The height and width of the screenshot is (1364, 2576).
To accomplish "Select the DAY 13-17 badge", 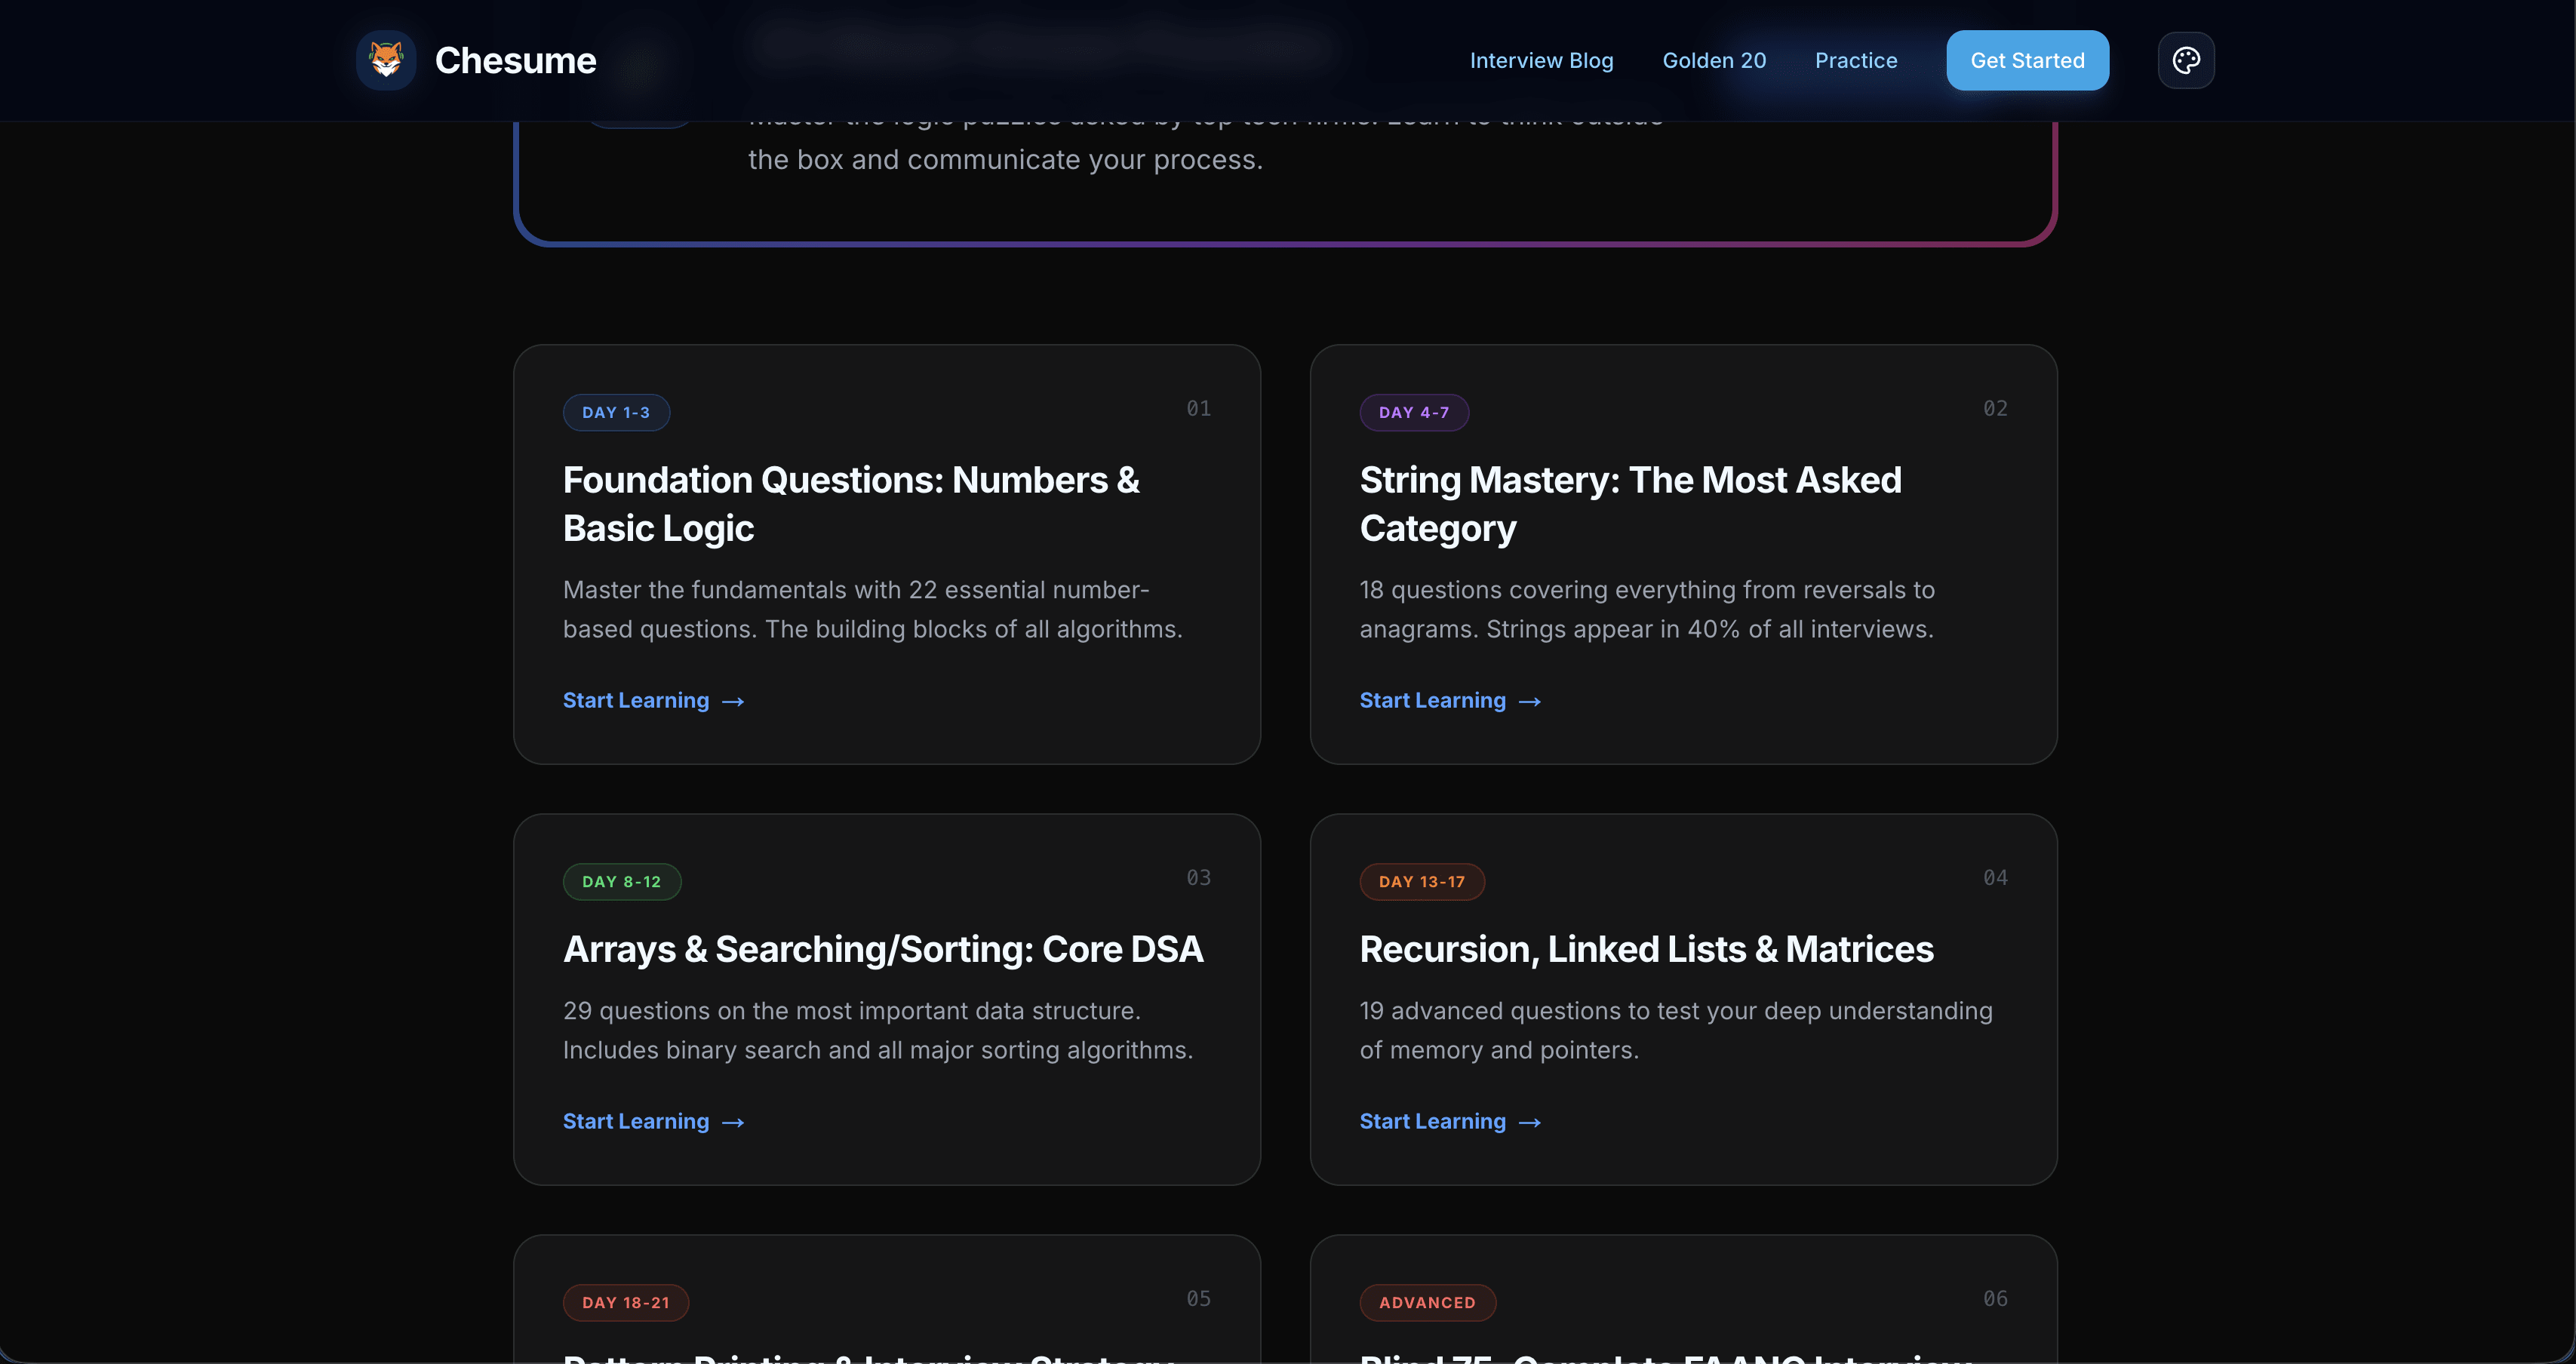I will pyautogui.click(x=1422, y=881).
